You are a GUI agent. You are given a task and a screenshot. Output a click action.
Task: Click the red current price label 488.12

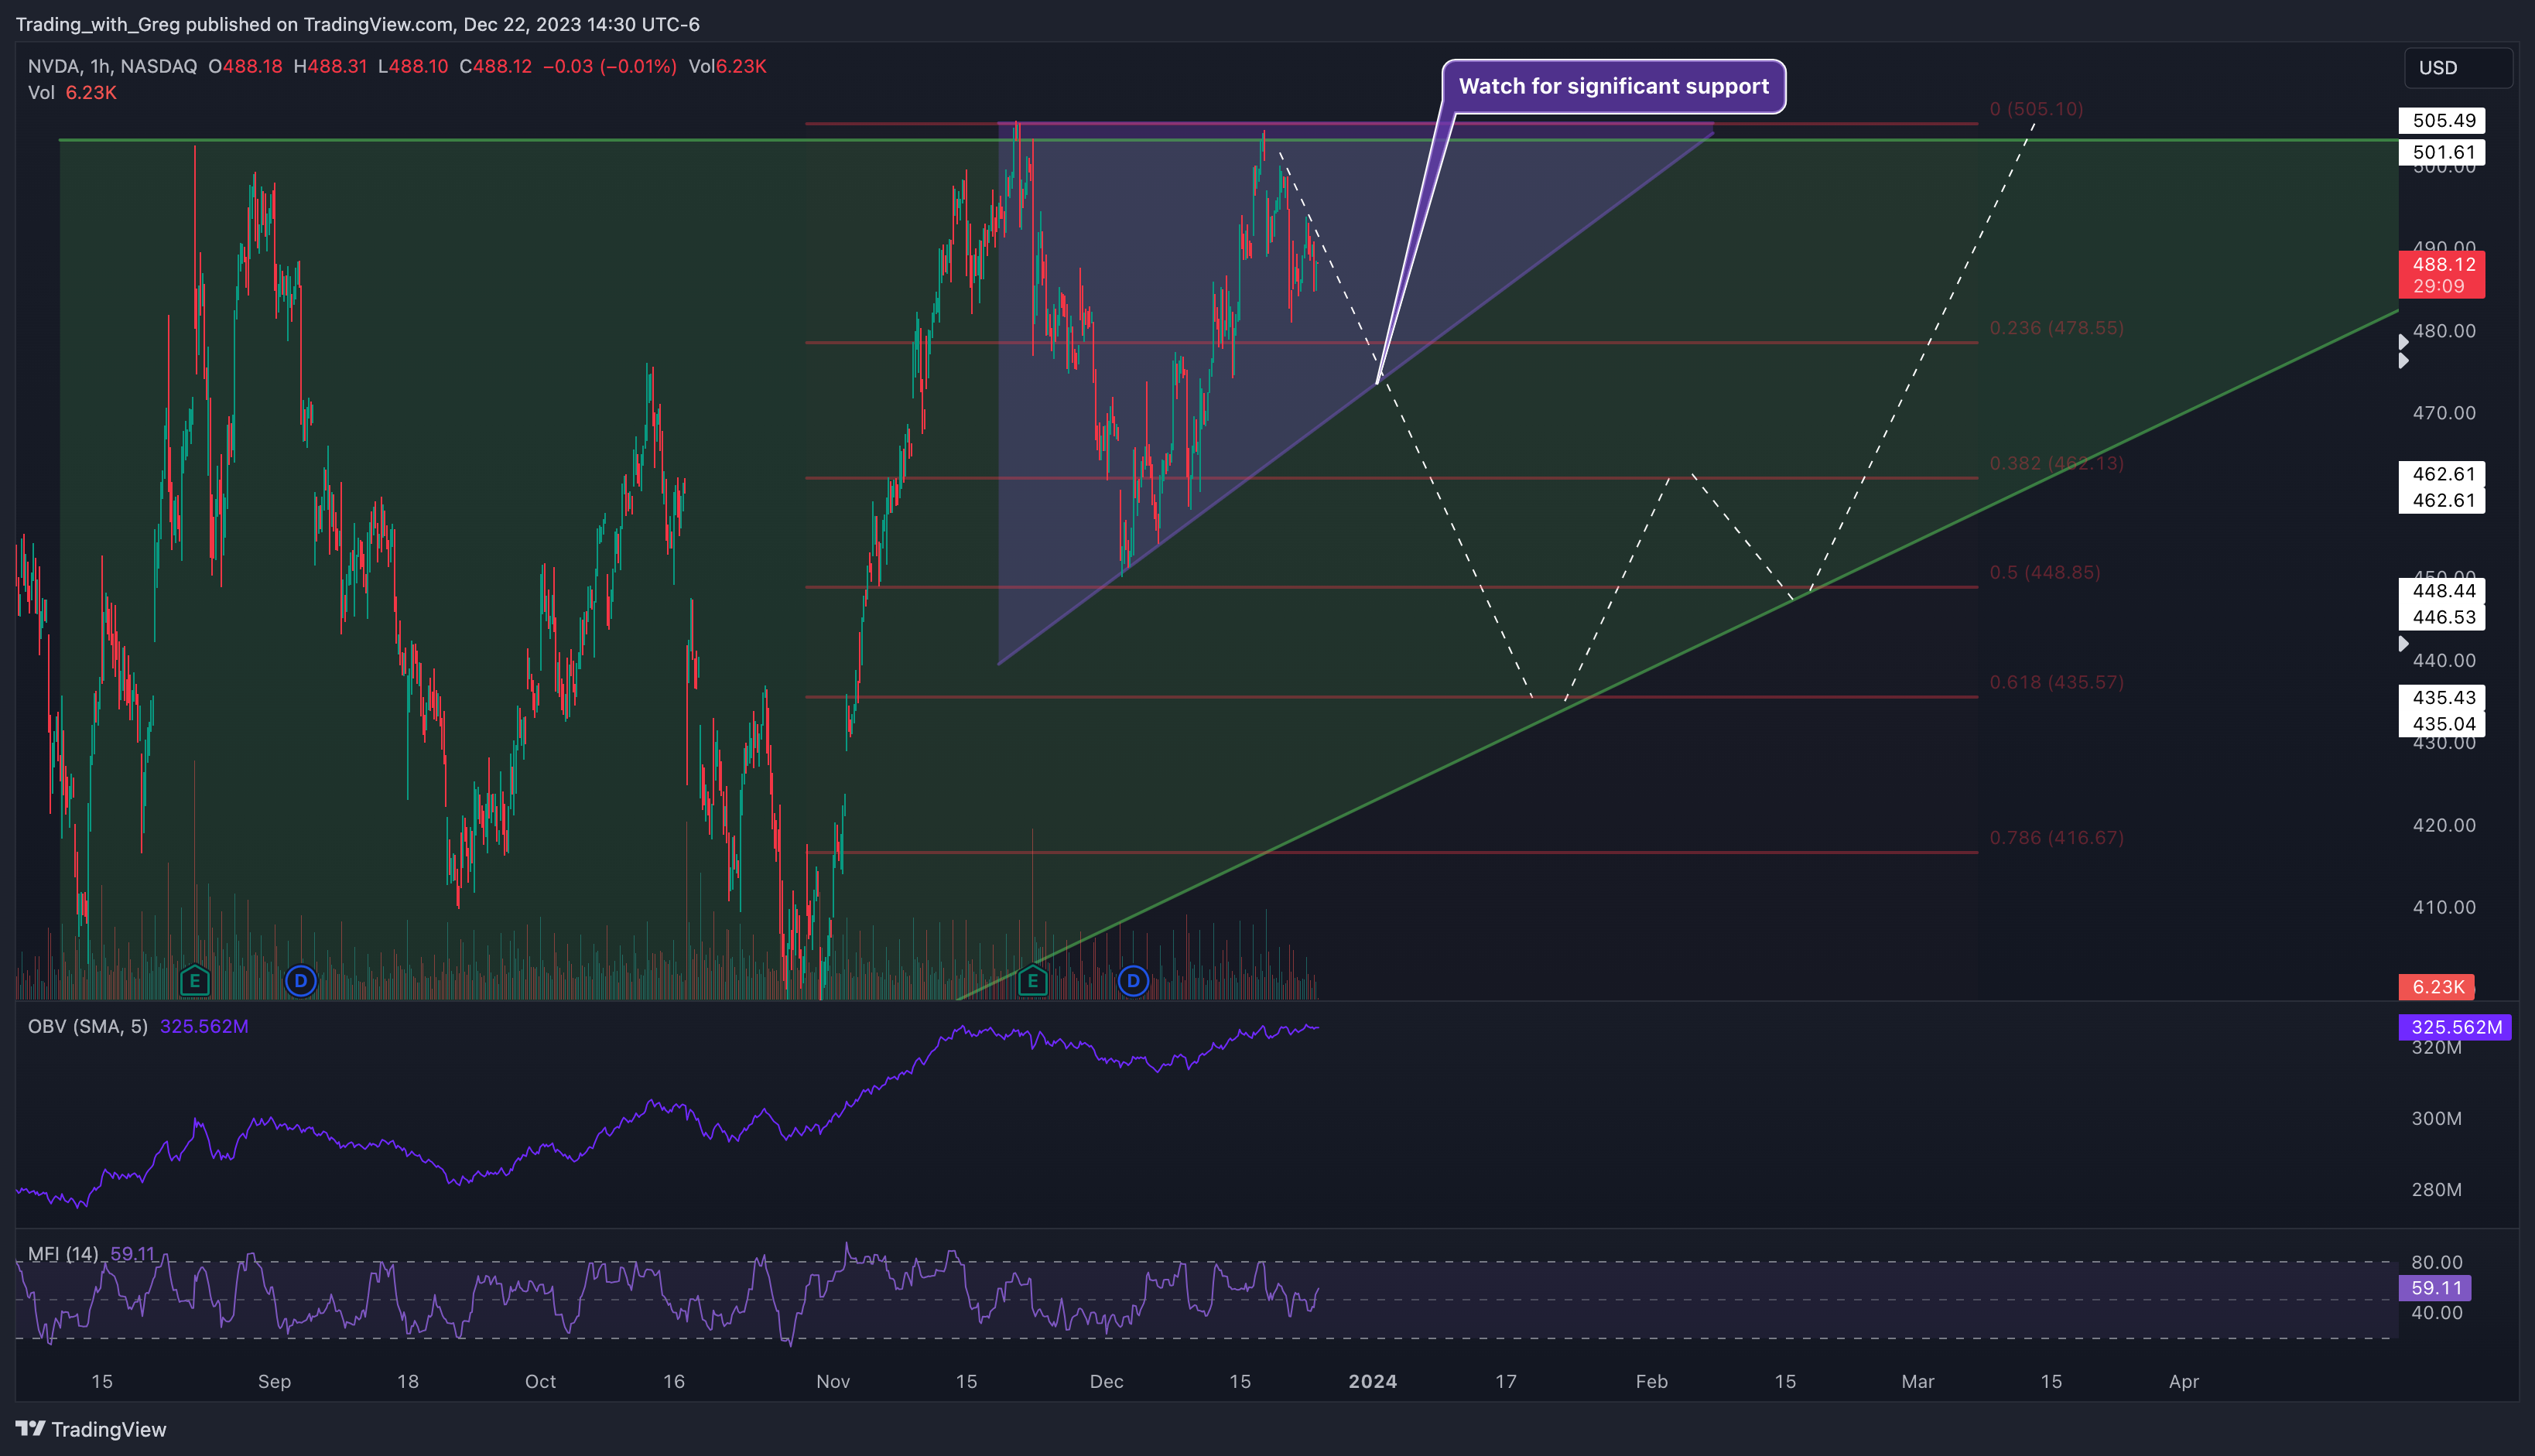[2442, 275]
